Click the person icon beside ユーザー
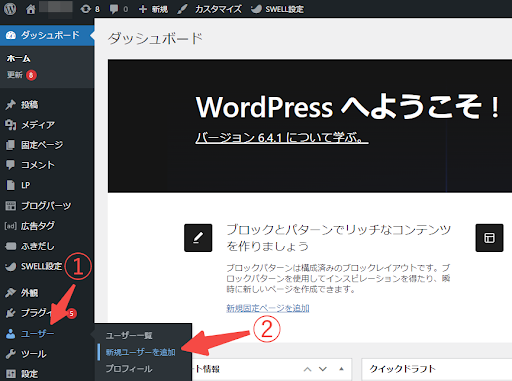This screenshot has height=381, width=512. pyautogui.click(x=11, y=334)
